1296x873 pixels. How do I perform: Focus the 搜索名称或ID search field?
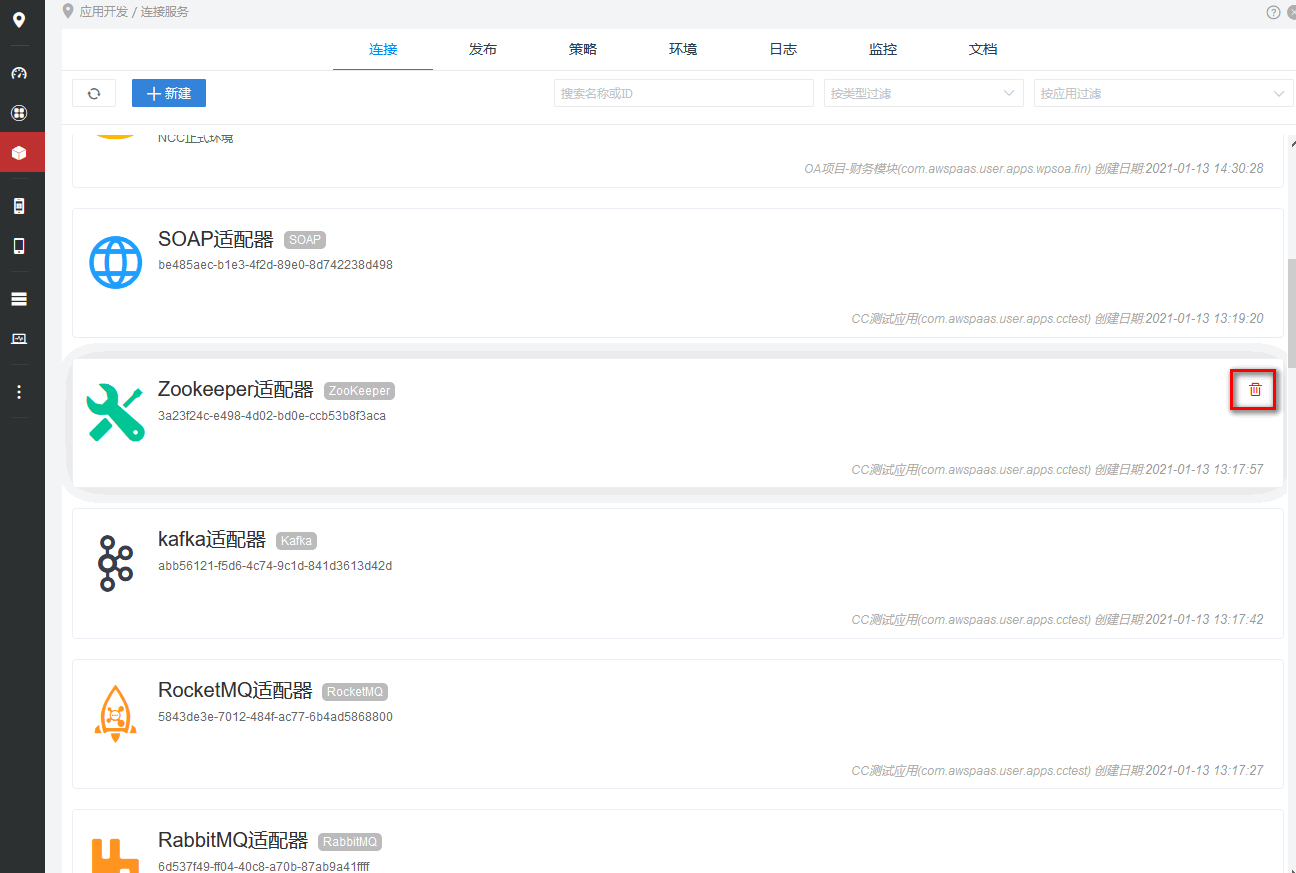point(684,93)
